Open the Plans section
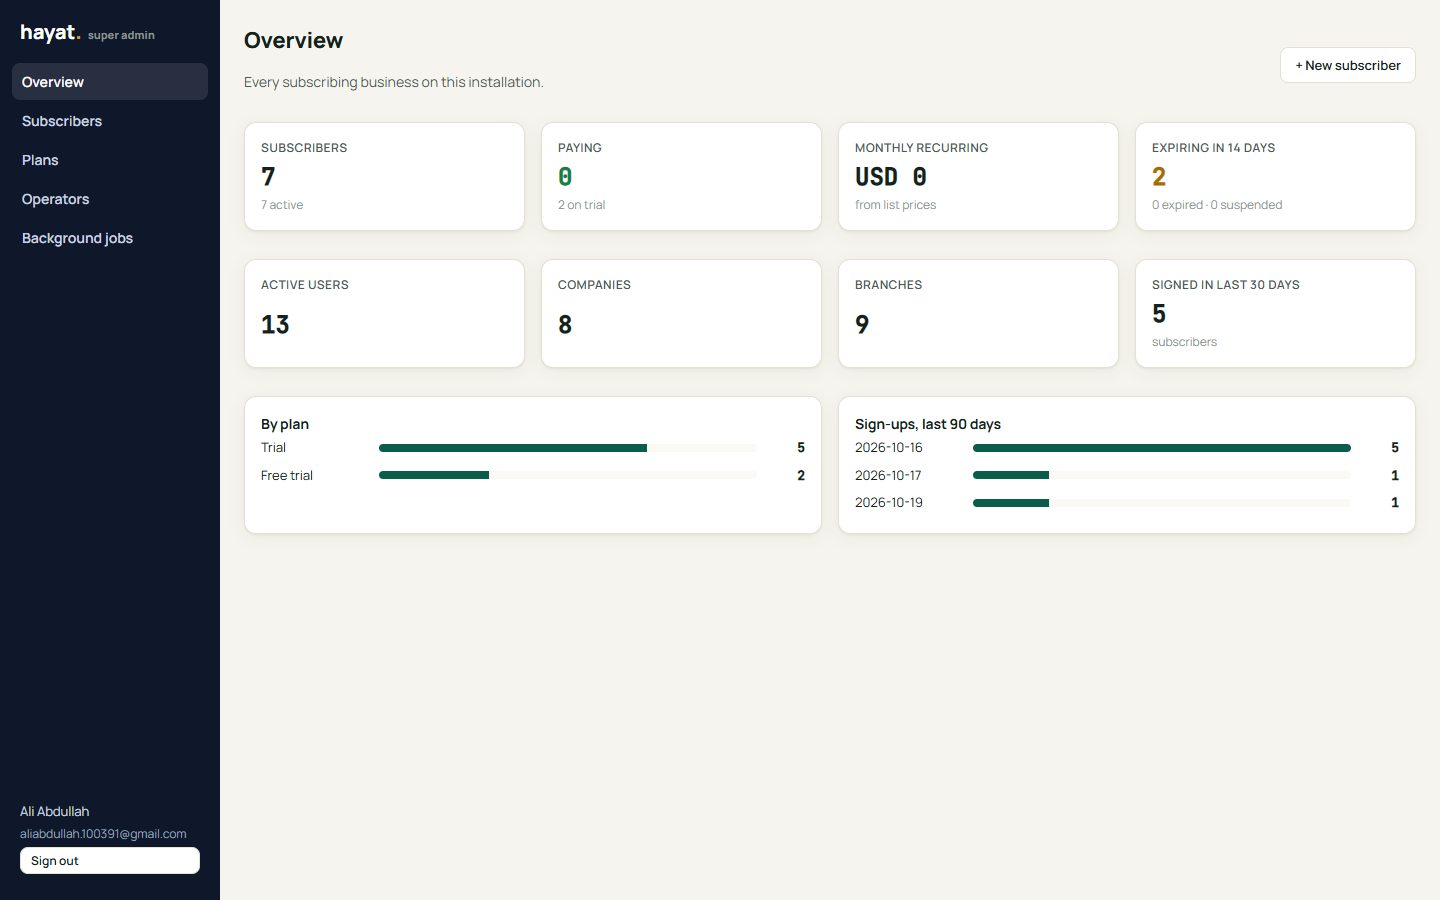This screenshot has height=900, width=1440. coord(110,160)
